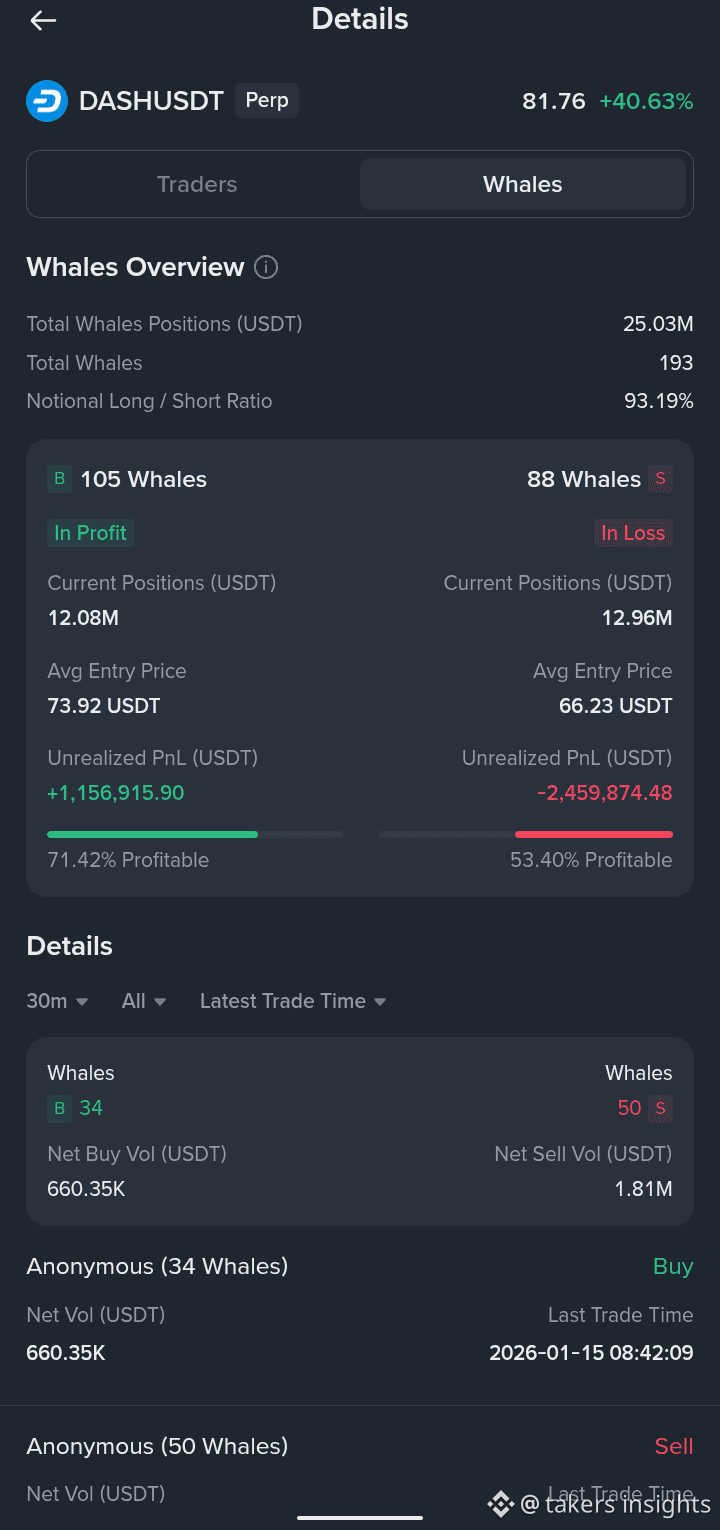This screenshot has width=720, height=1530.
Task: Tap the In Loss status badge
Action: point(633,533)
